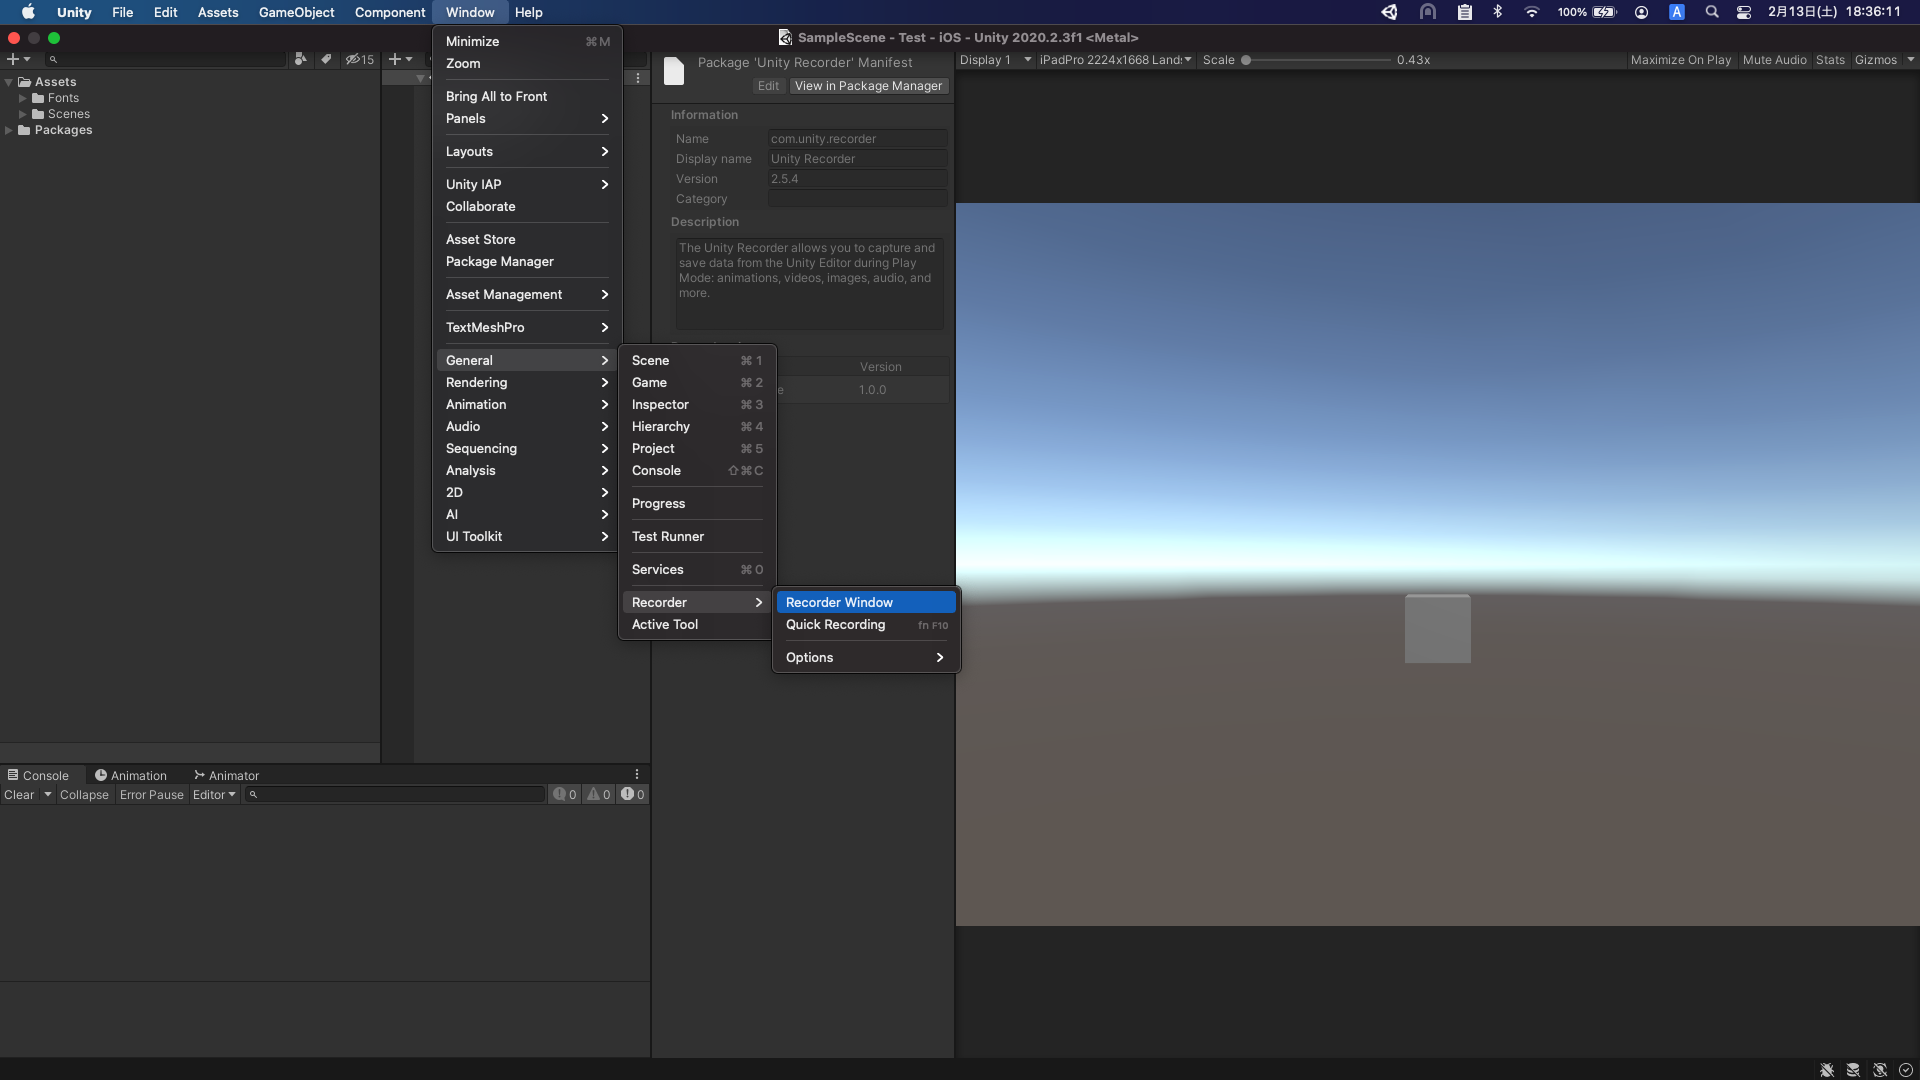Screen dimensions: 1920x1080
Task: Collapse the Assets folder tree
Action: [9, 82]
